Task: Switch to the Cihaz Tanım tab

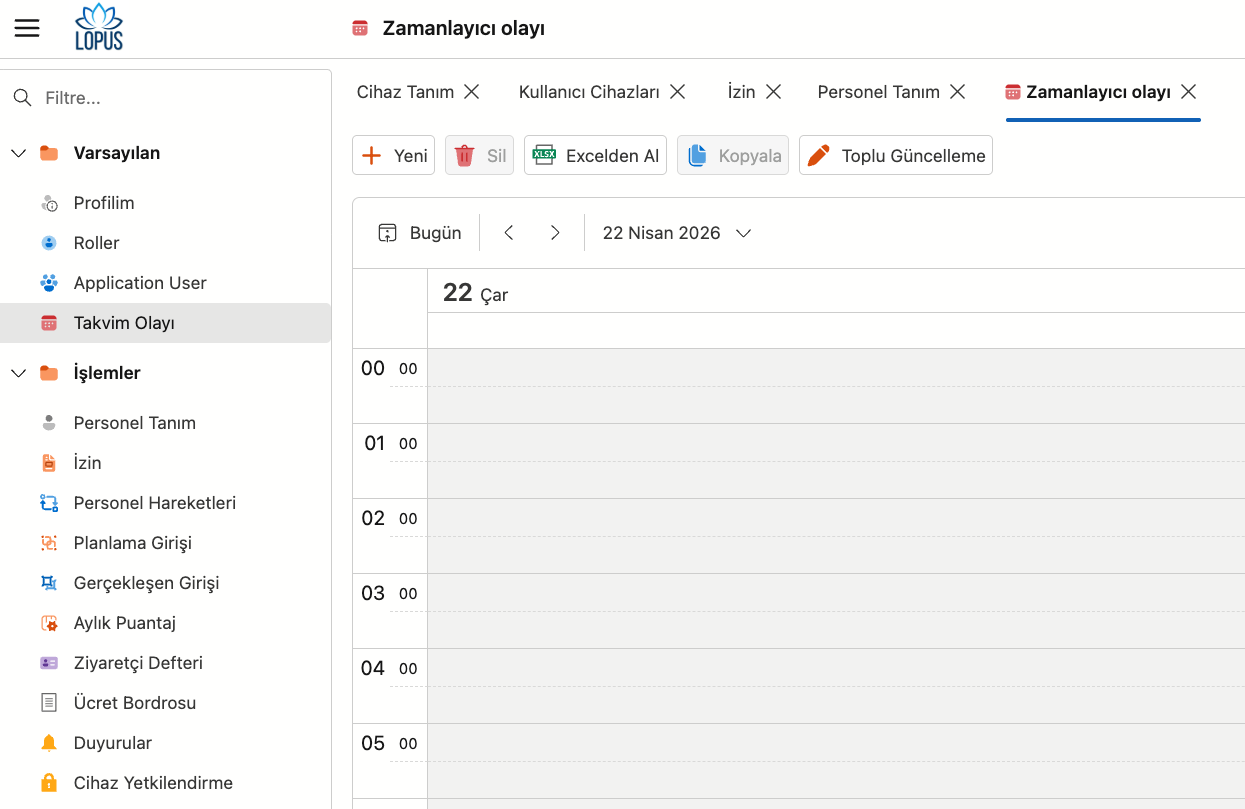Action: click(405, 92)
